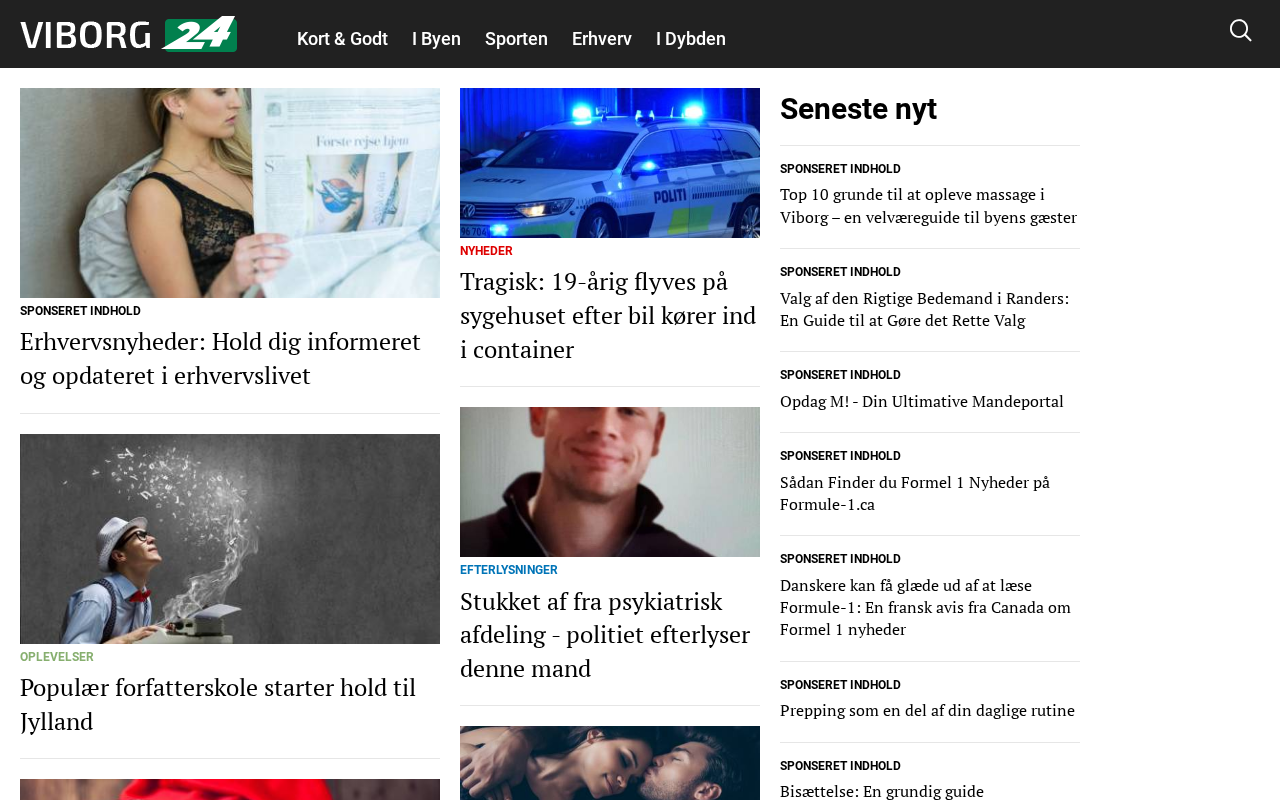The width and height of the screenshot is (1280, 800).
Task: Select the EFTERLYSNINGER category tag
Action: (x=509, y=570)
